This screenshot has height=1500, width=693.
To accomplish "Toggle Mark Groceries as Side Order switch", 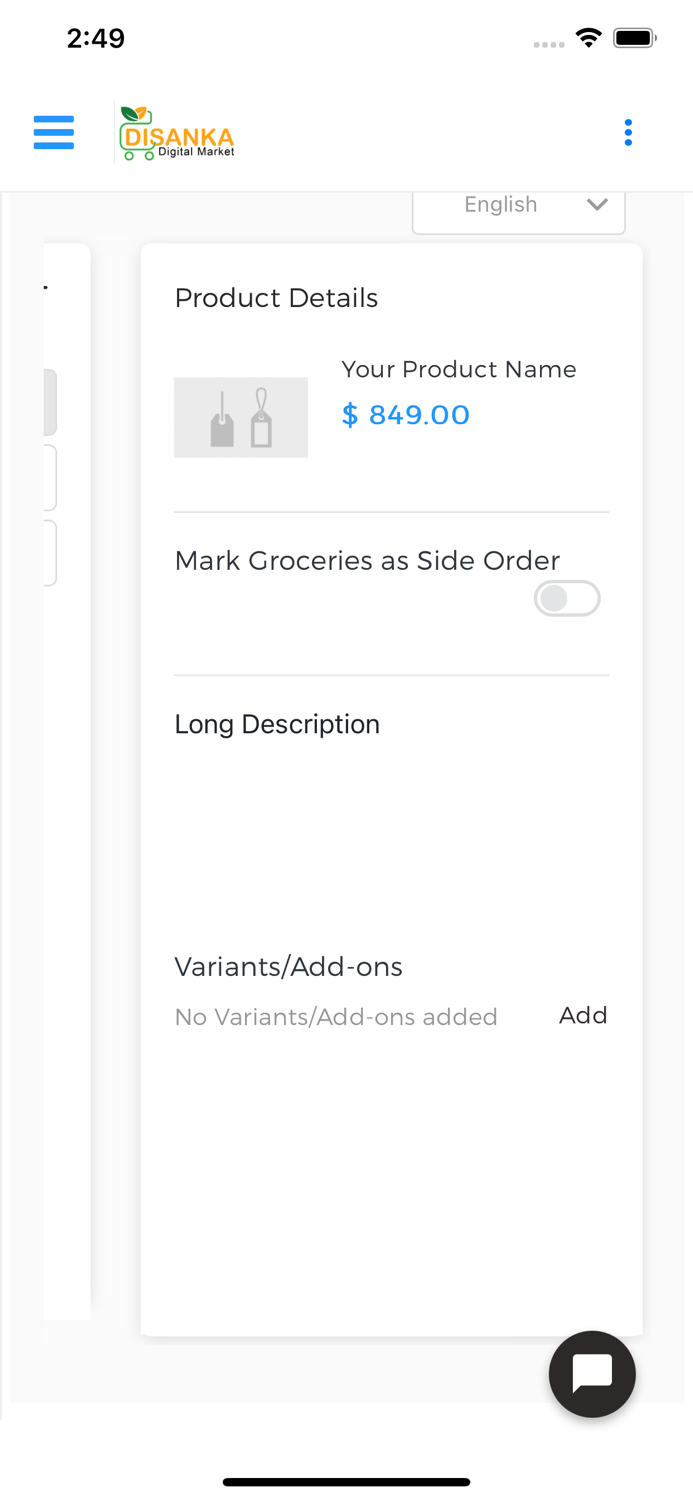I will pyautogui.click(x=567, y=599).
